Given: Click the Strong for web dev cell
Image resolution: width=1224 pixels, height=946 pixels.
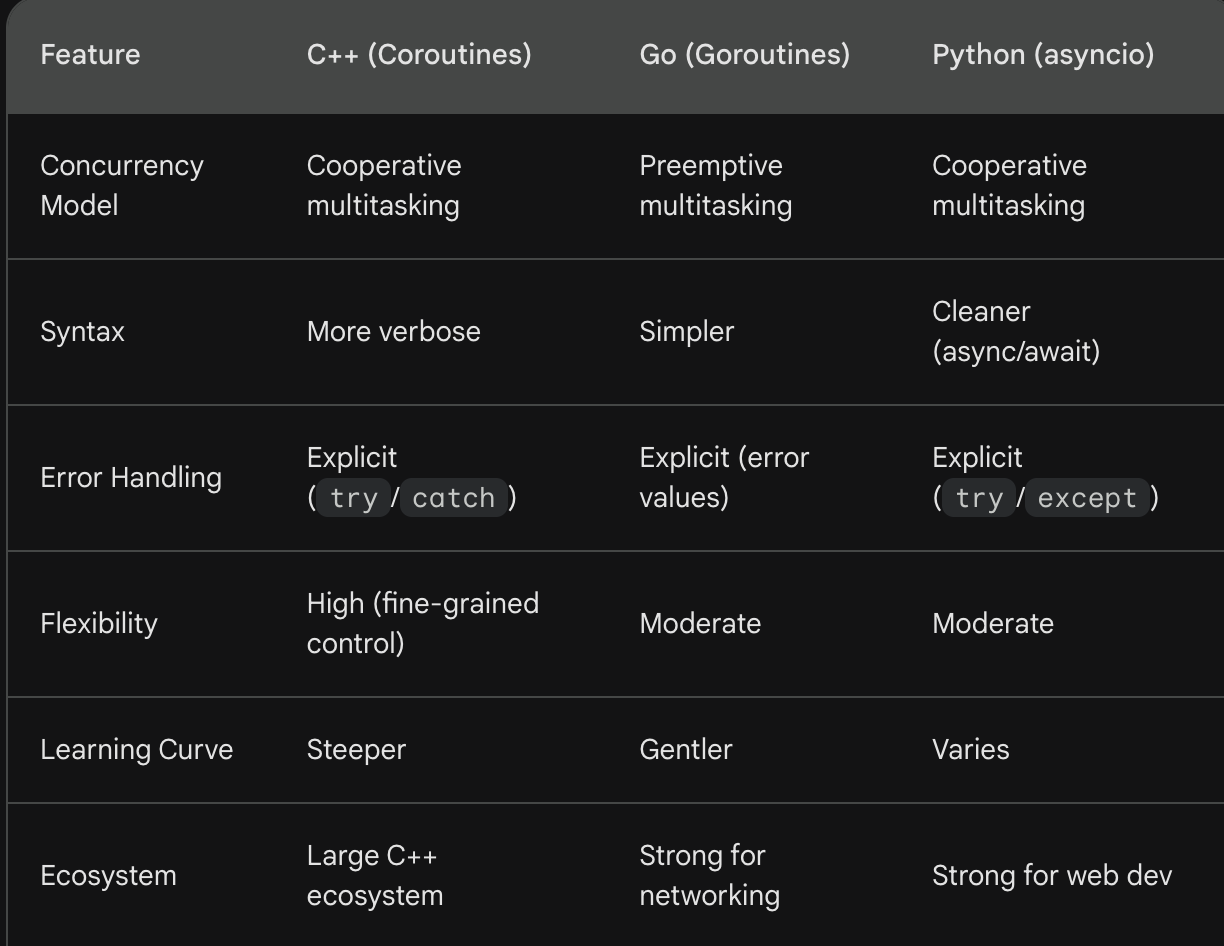Looking at the screenshot, I should [1052, 876].
